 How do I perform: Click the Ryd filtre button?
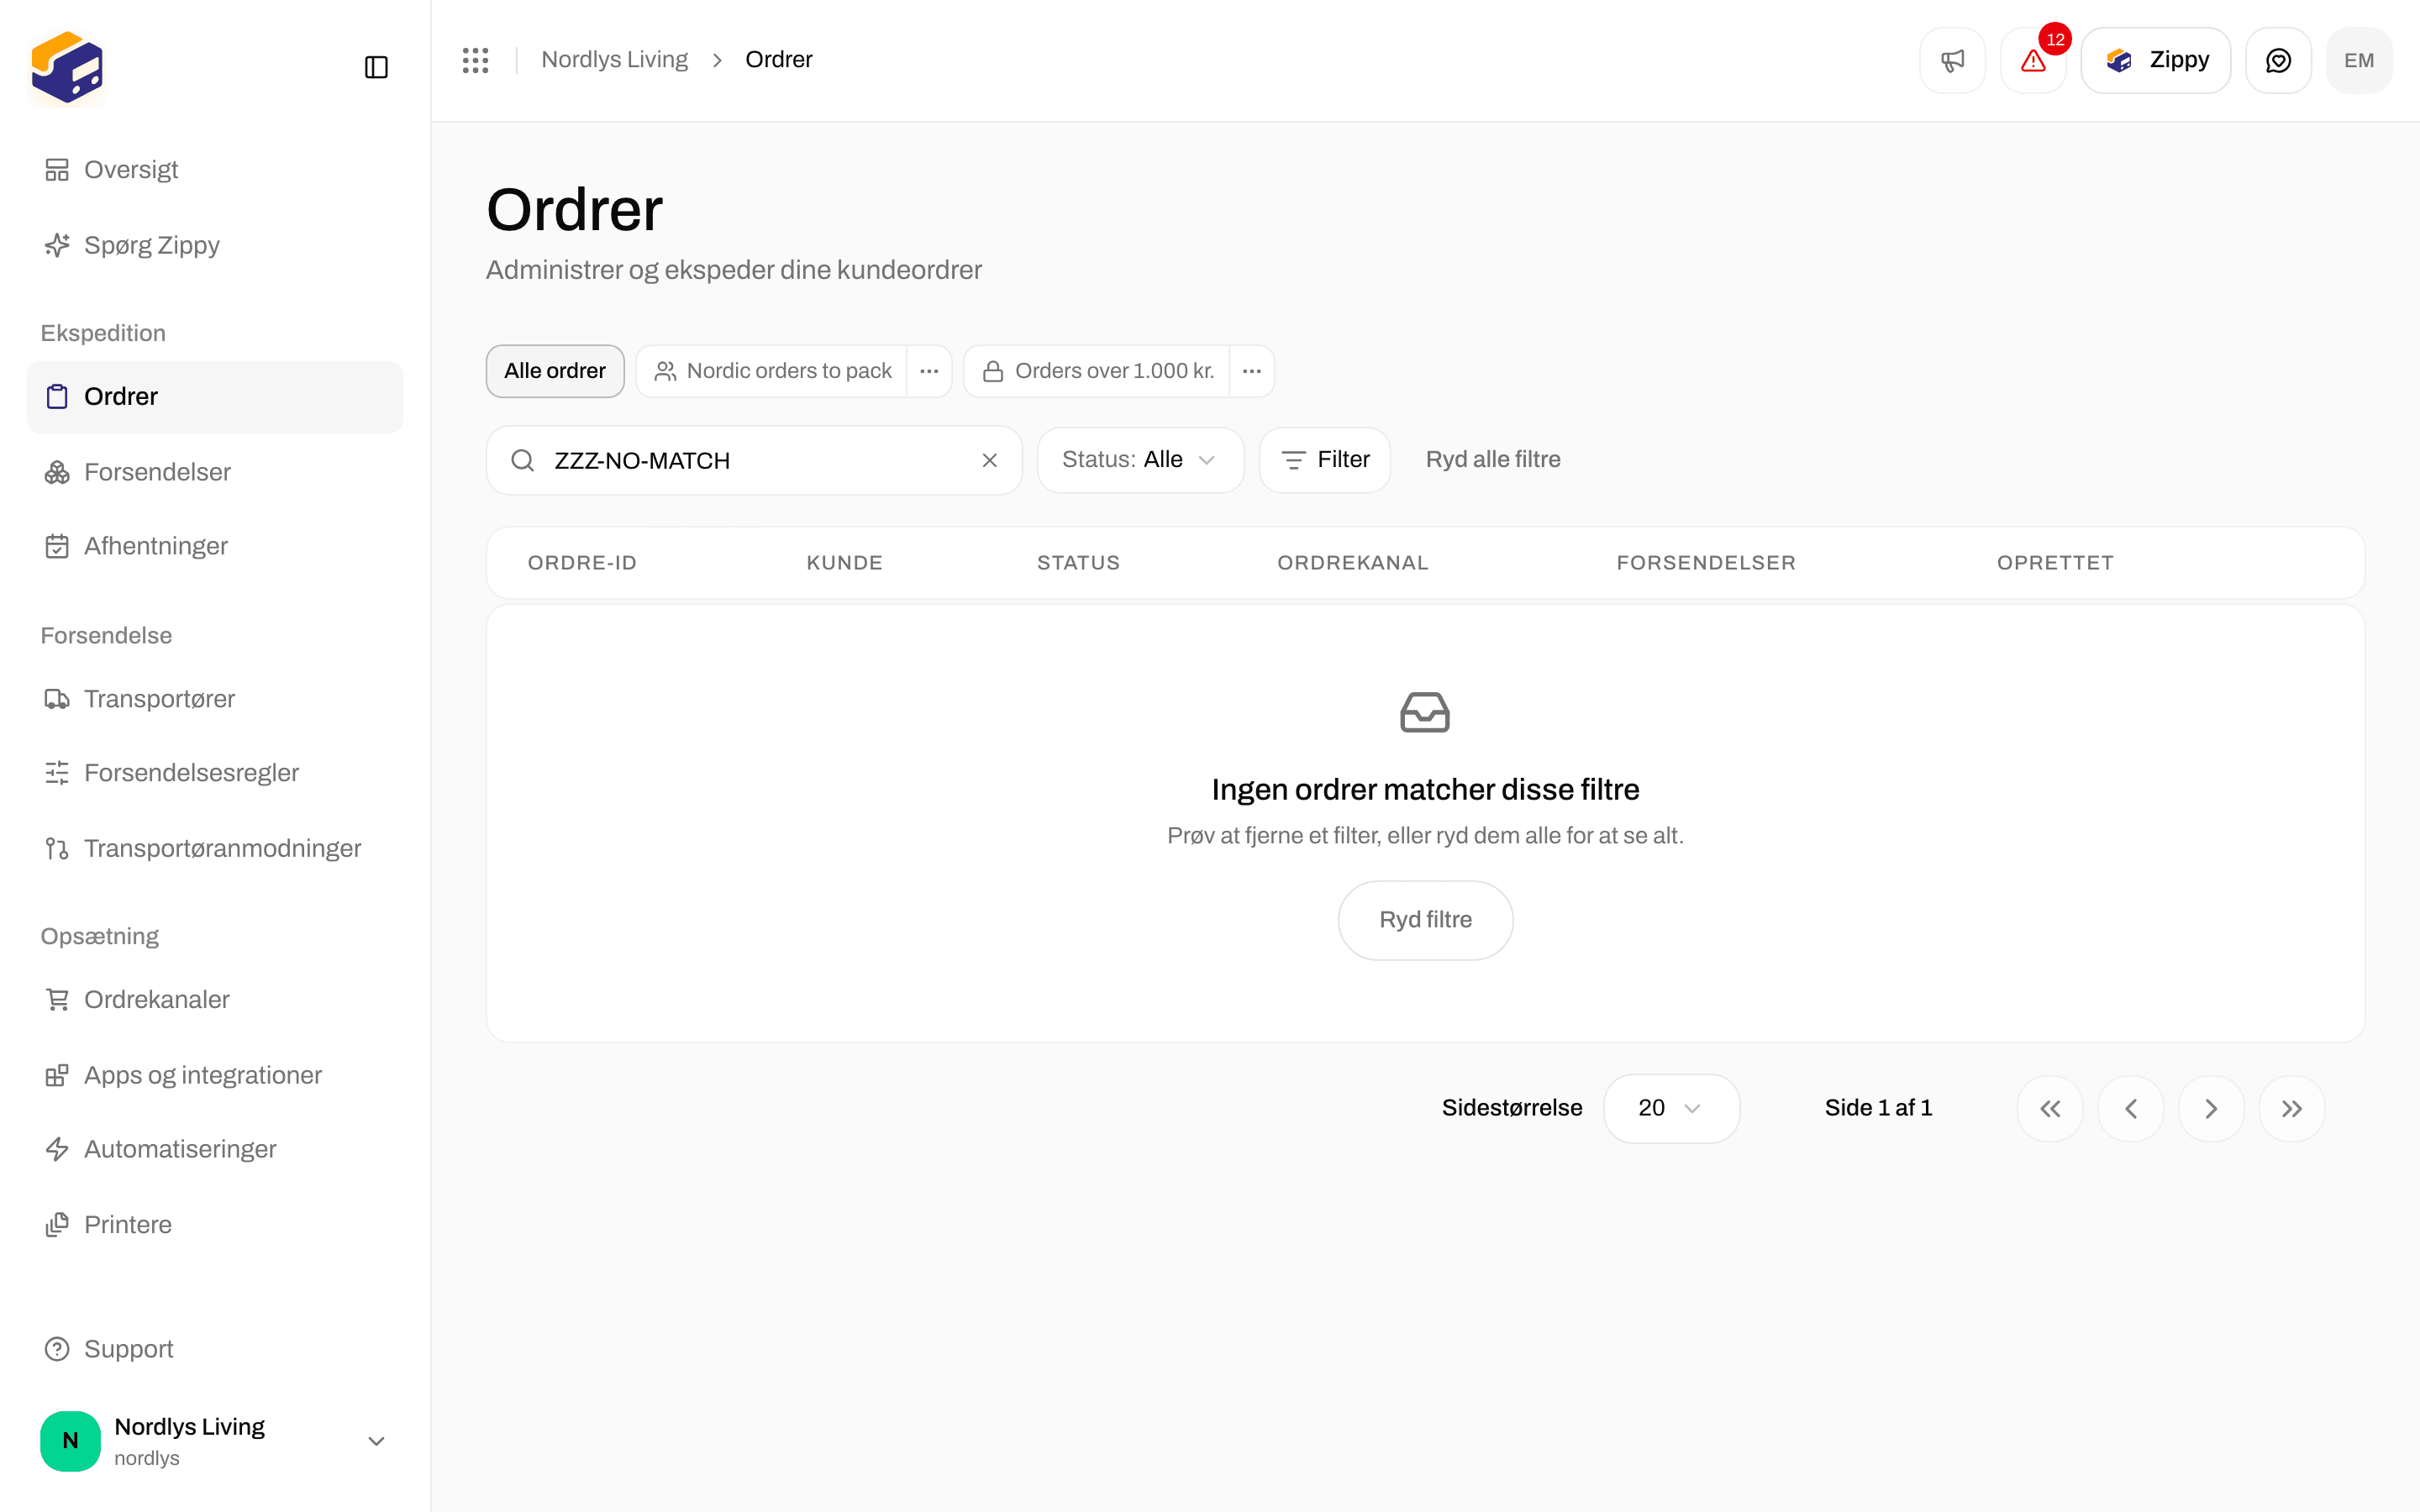[1425, 920]
